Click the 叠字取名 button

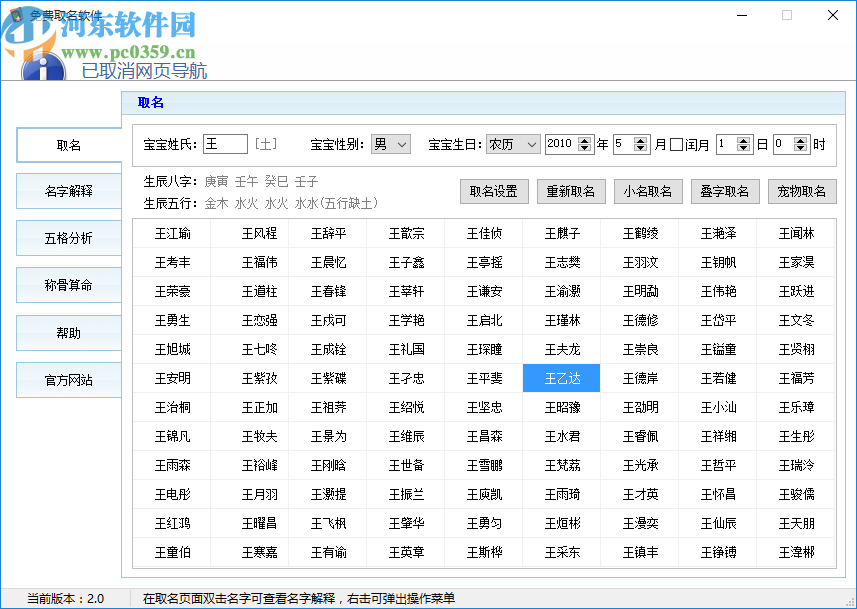[x=725, y=191]
